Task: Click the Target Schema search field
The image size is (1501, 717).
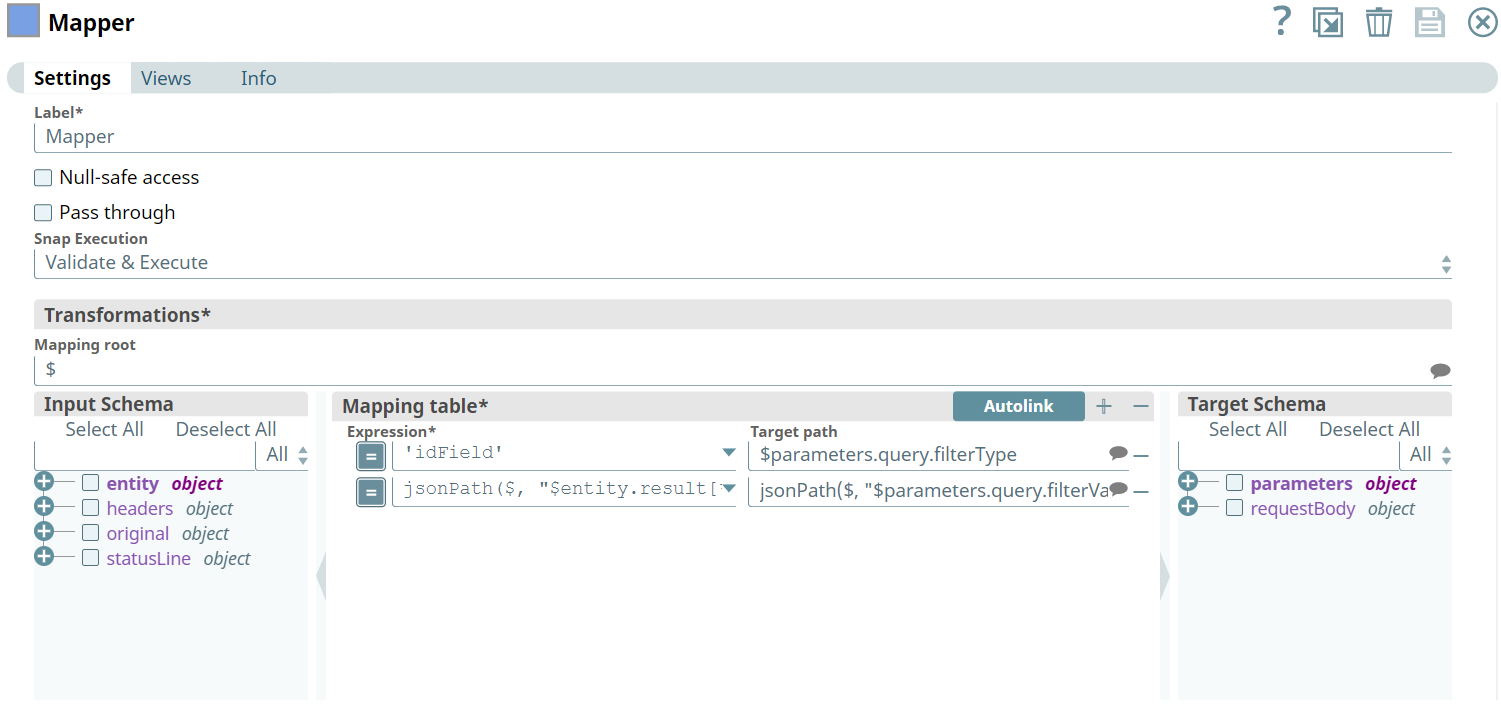Action: pyautogui.click(x=1288, y=456)
